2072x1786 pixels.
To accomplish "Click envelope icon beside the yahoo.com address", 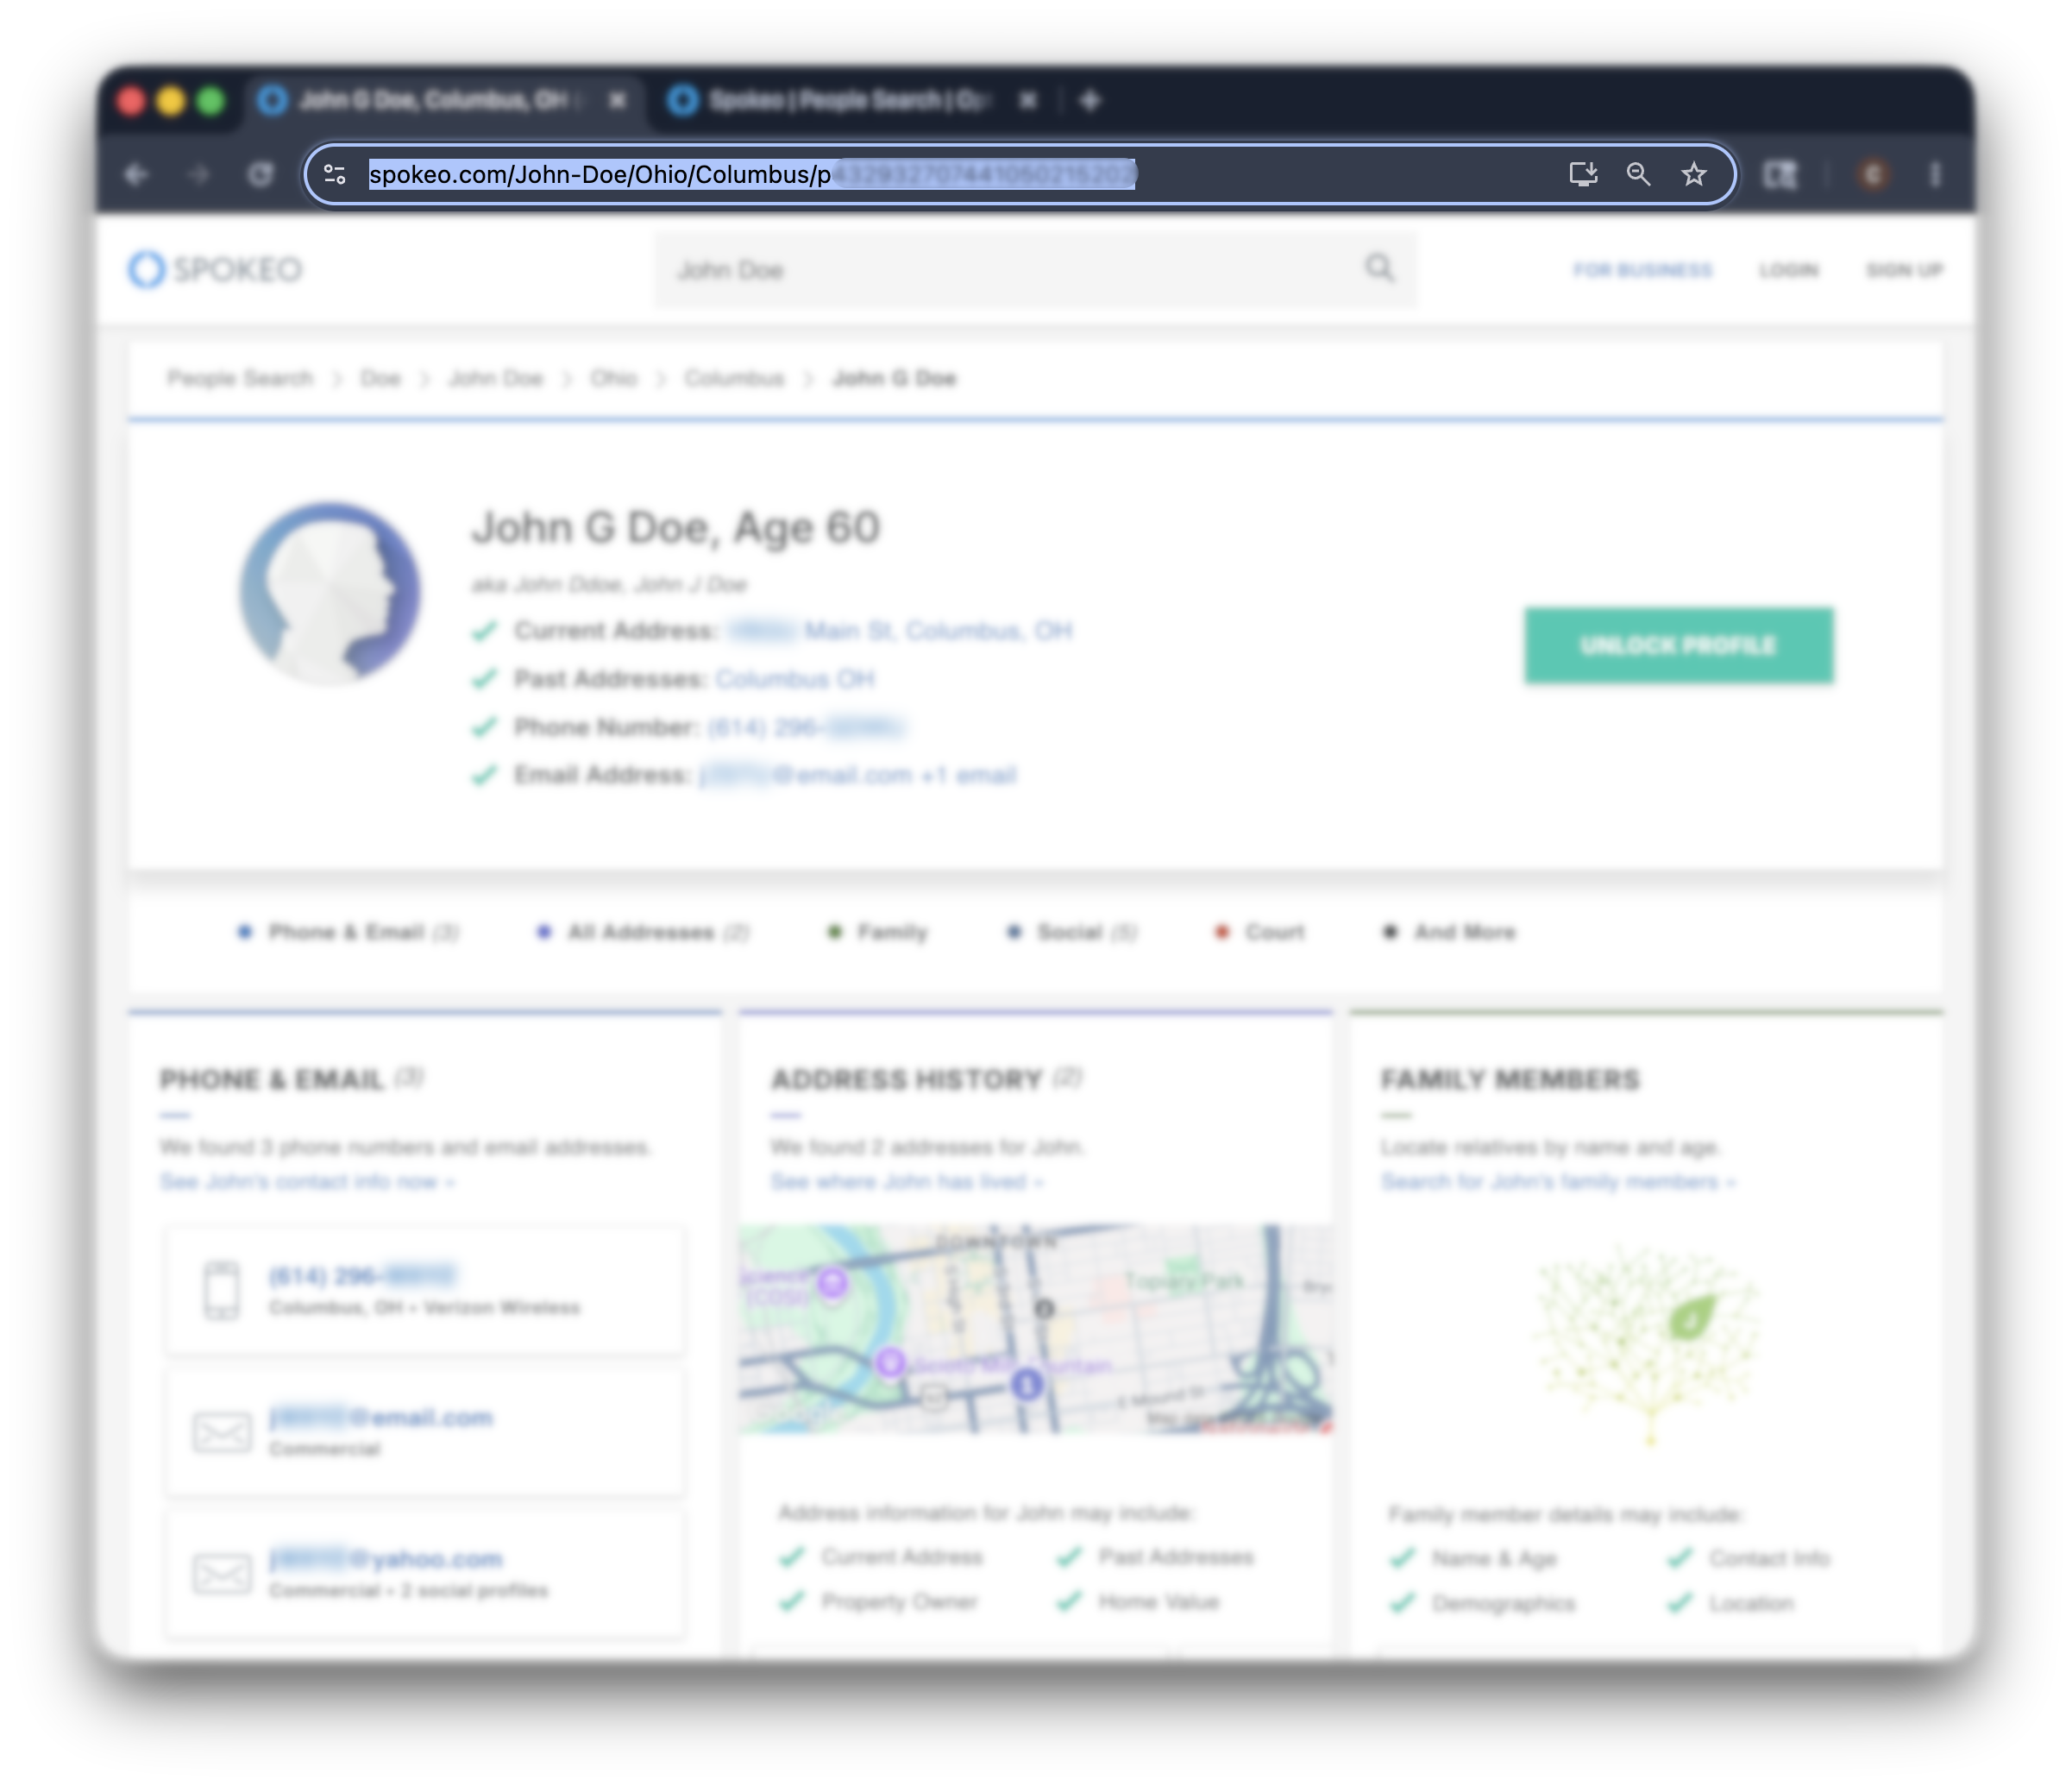I will (x=222, y=1573).
